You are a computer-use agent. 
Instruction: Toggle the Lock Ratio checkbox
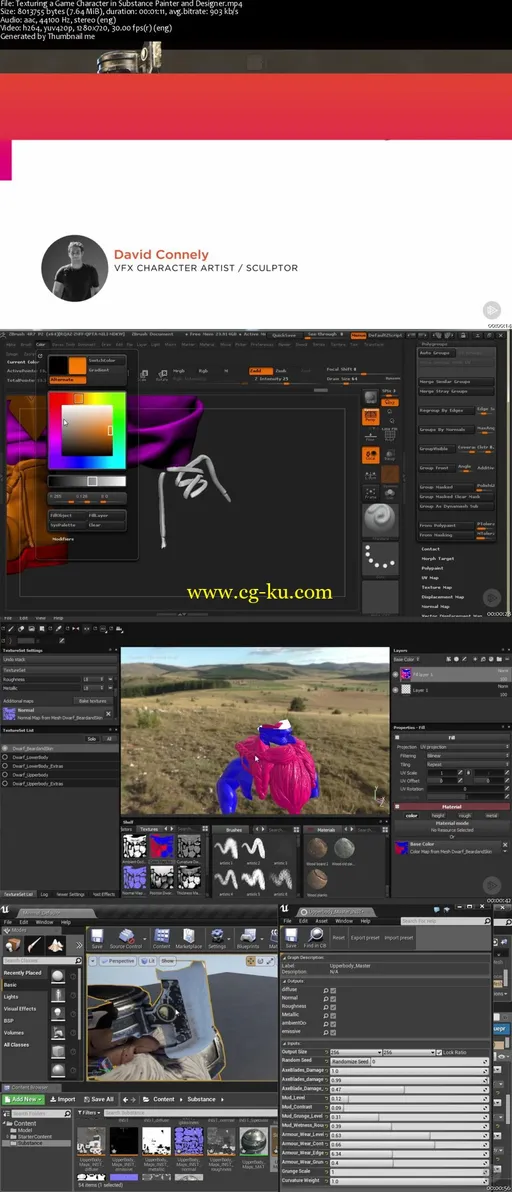pyautogui.click(x=441, y=1052)
